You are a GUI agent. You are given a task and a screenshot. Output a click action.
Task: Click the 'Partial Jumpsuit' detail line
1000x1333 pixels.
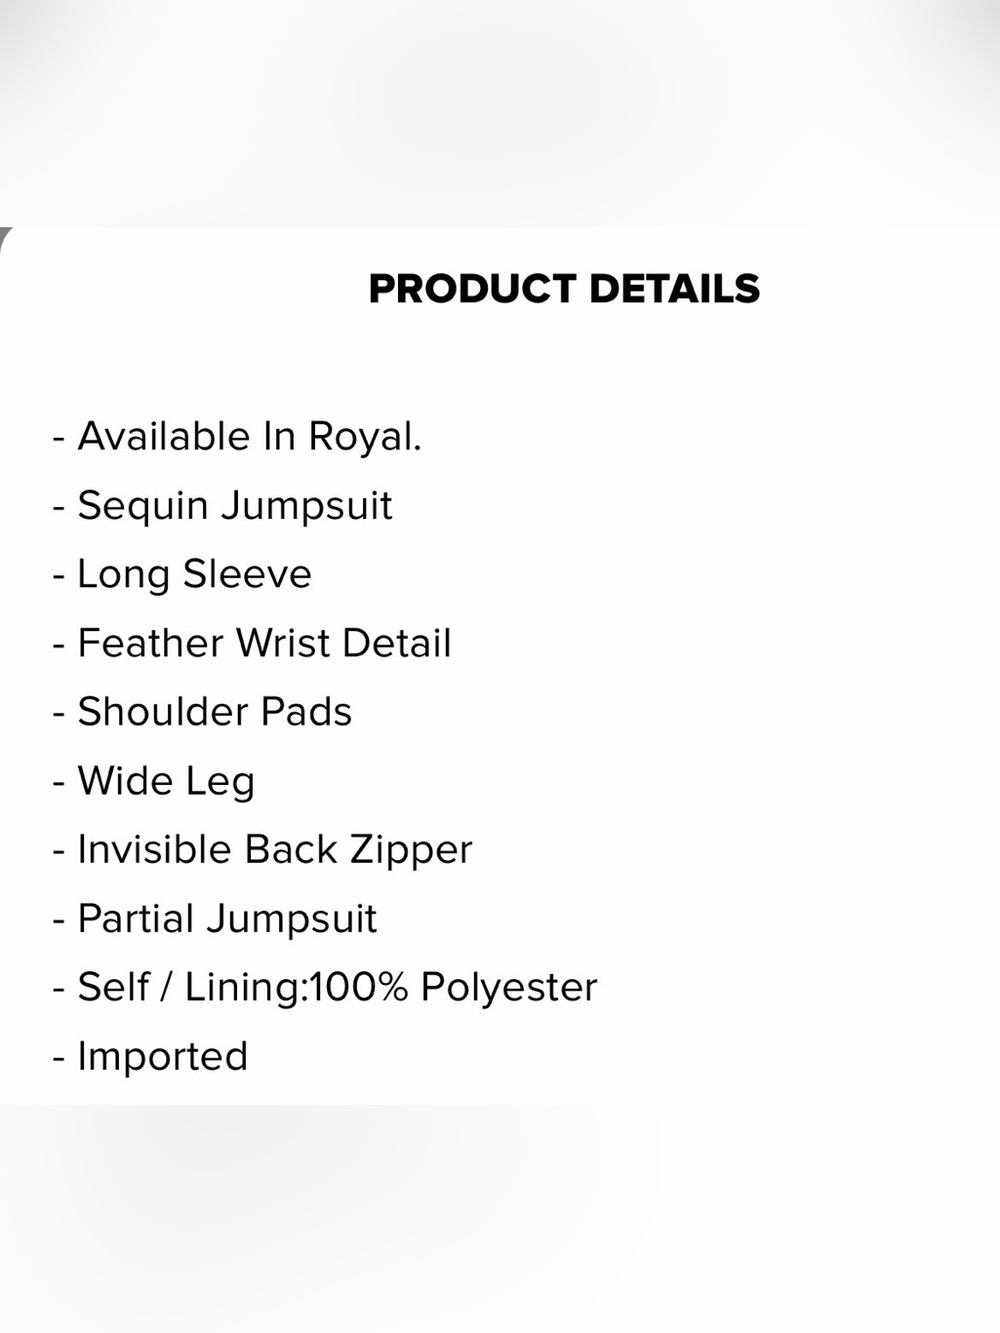(215, 919)
